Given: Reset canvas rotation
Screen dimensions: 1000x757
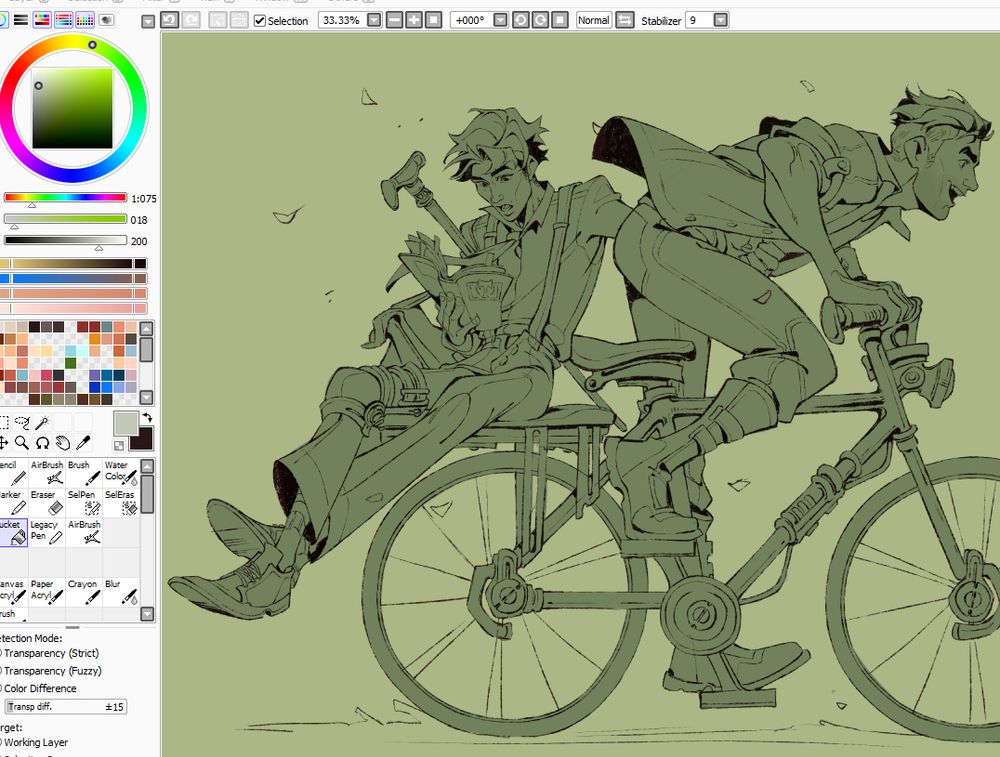Looking at the screenshot, I should 559,20.
